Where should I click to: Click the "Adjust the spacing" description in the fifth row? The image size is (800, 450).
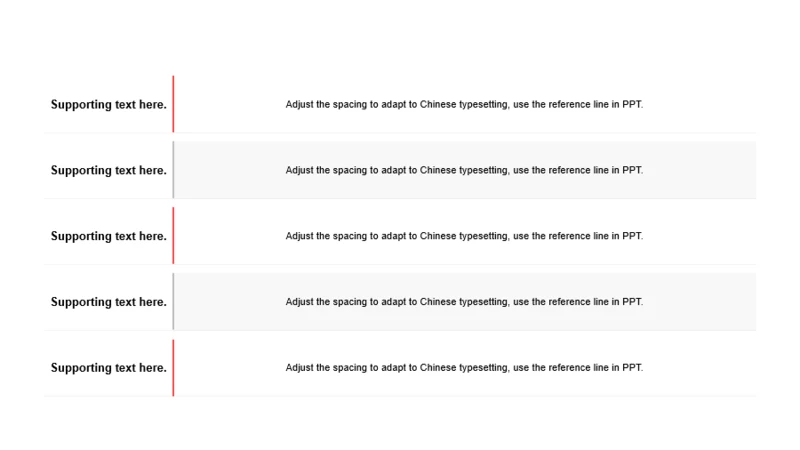tap(464, 368)
